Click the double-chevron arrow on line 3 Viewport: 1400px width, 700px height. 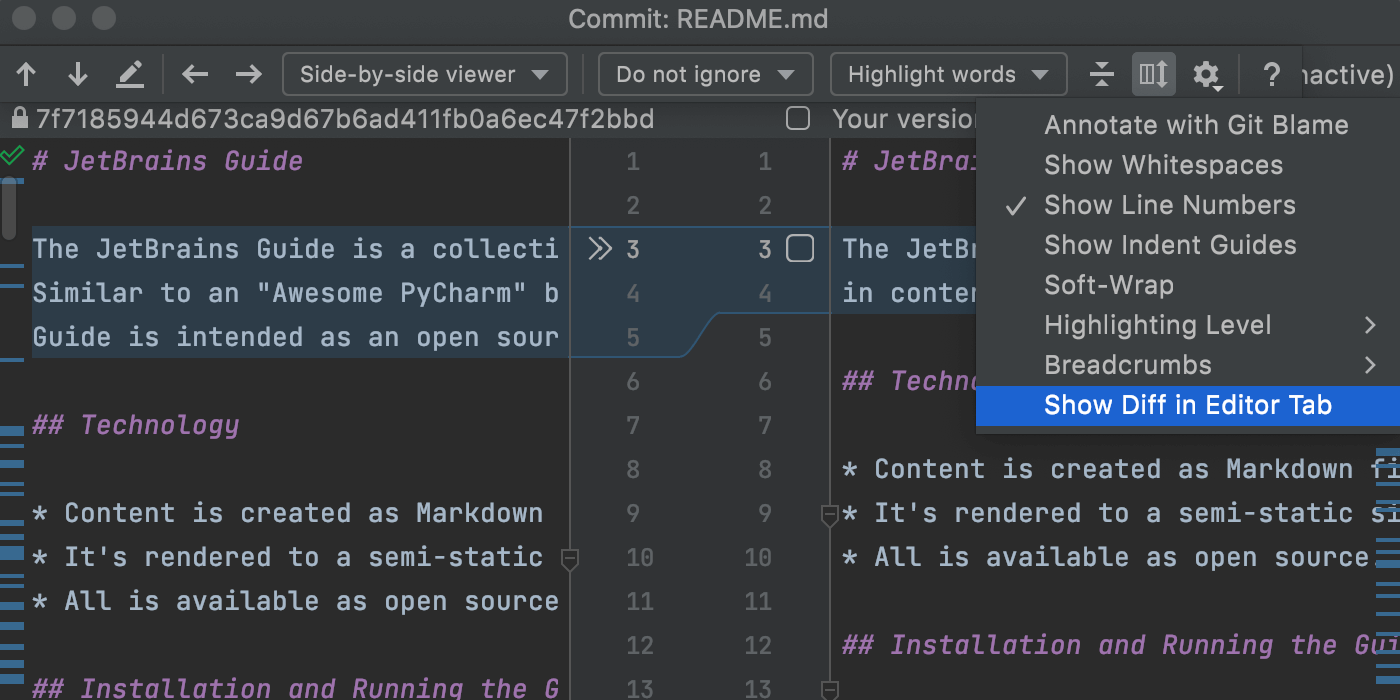[x=599, y=249]
